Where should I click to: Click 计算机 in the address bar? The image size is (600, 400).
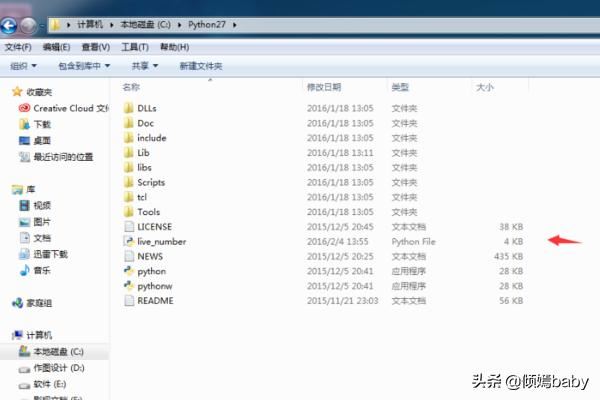click(x=90, y=24)
